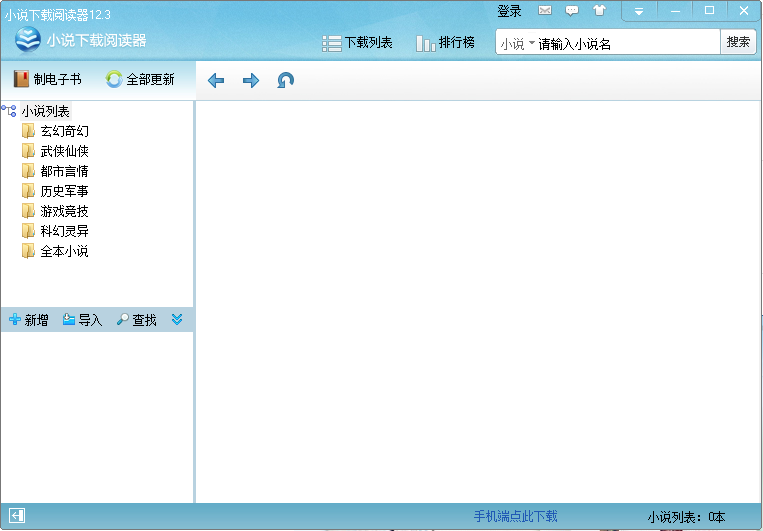
Task: Go back with the left arrow
Action: click(216, 80)
